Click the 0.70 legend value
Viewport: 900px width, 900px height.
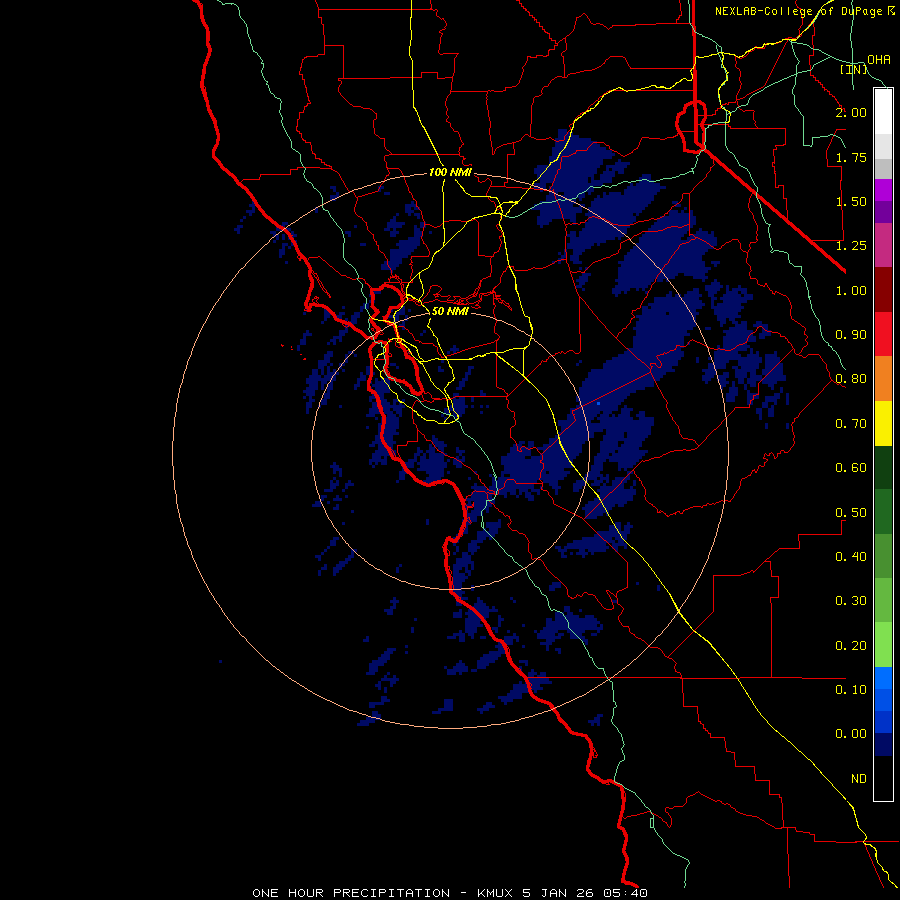pos(851,424)
